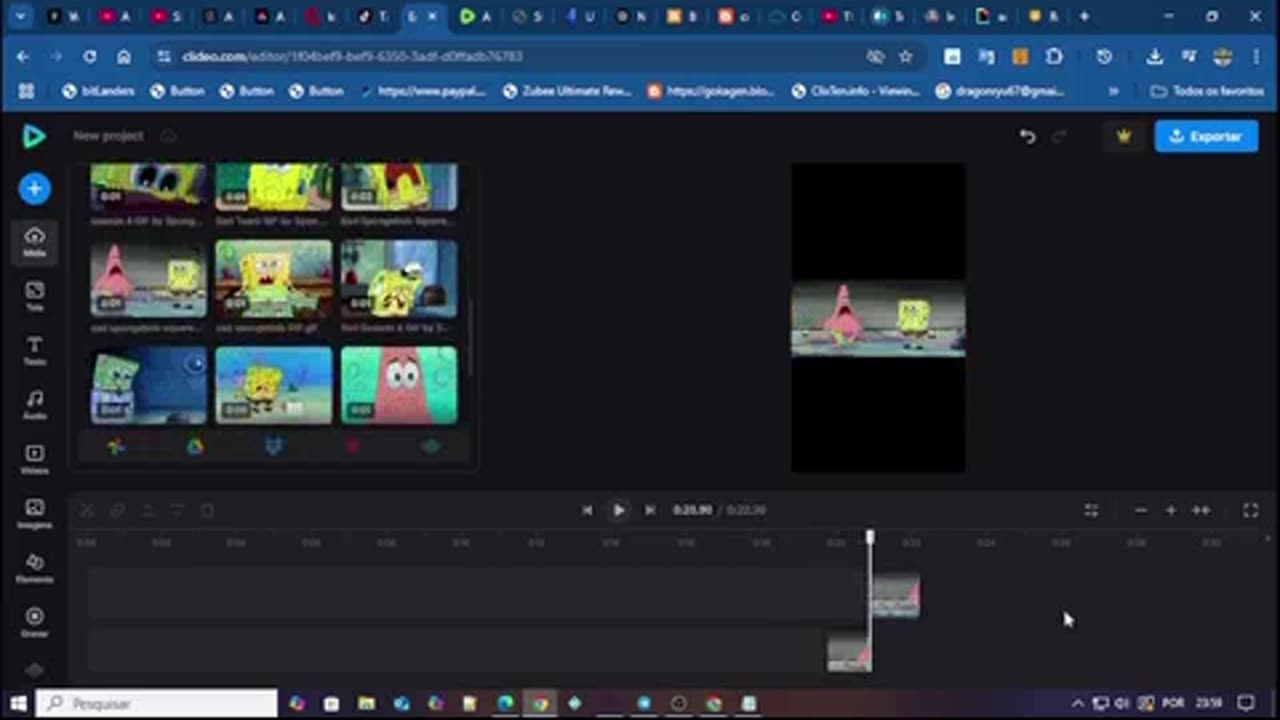Select the Patrick and SpongeBob standing GIF thumbnail

pos(148,278)
